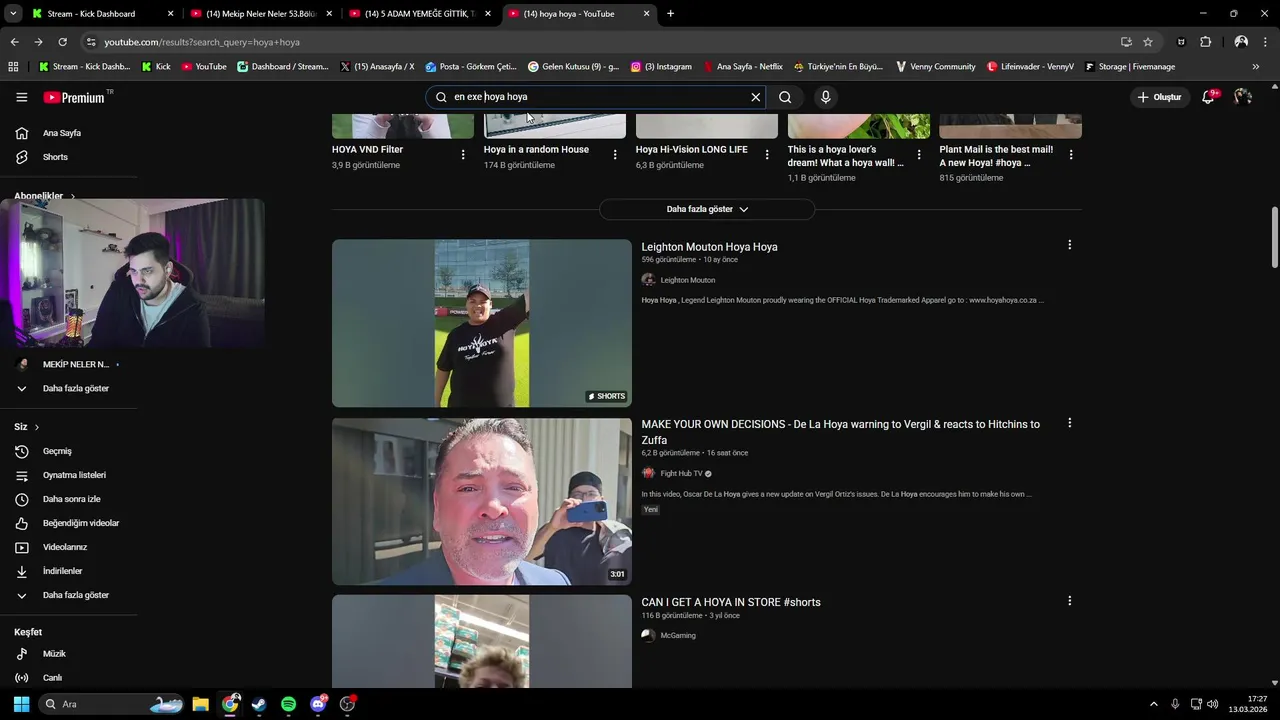Open Leighton Mouton Hoya Hoya video title
The width and height of the screenshot is (1280, 720).
[x=709, y=247]
